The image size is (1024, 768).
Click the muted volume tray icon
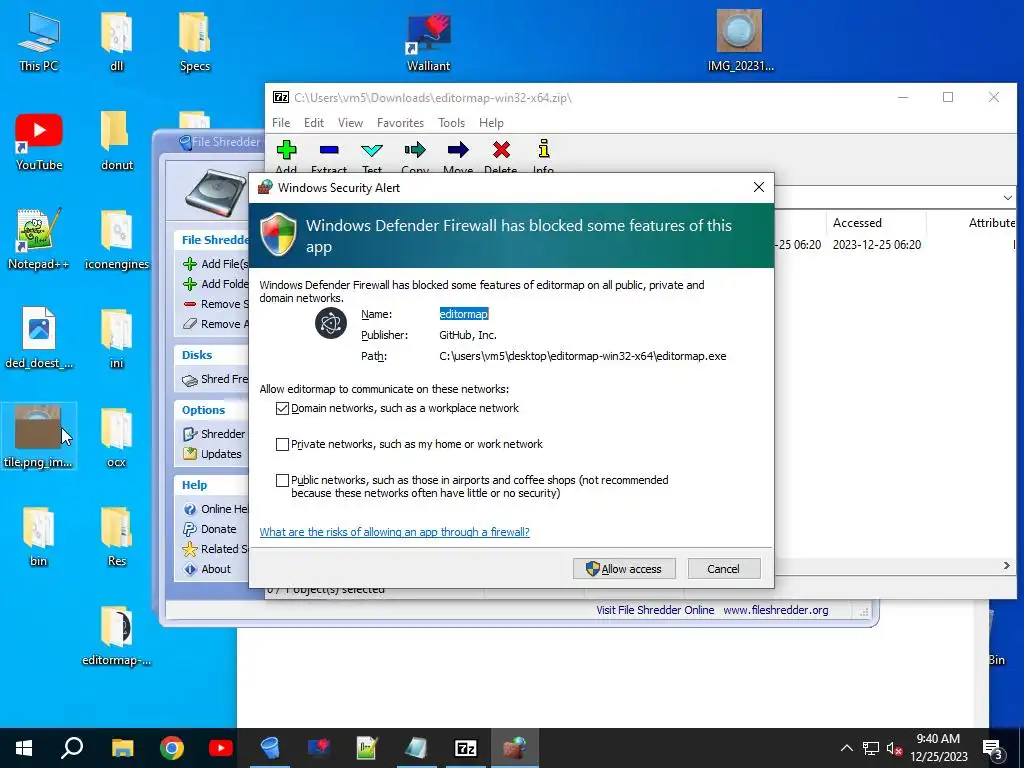click(894, 748)
